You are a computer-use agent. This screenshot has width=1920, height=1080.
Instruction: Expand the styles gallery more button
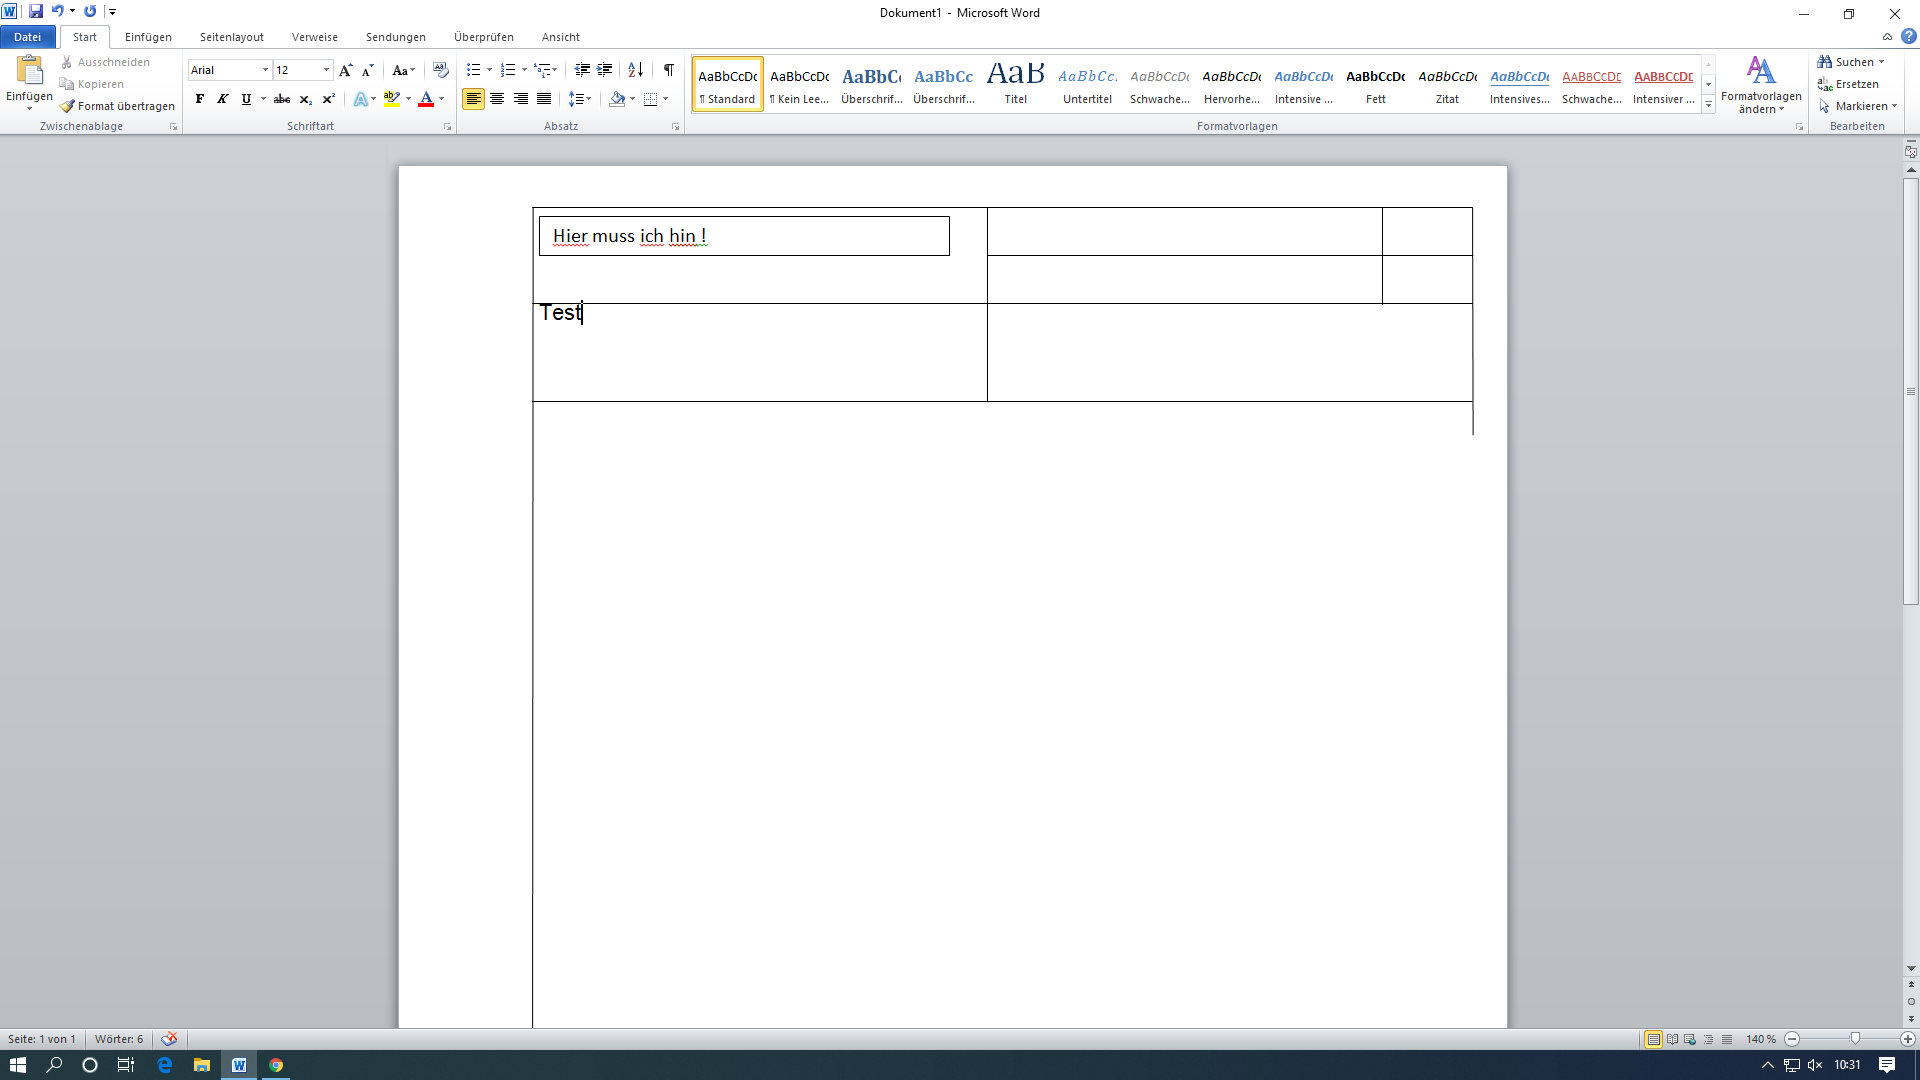click(1708, 105)
